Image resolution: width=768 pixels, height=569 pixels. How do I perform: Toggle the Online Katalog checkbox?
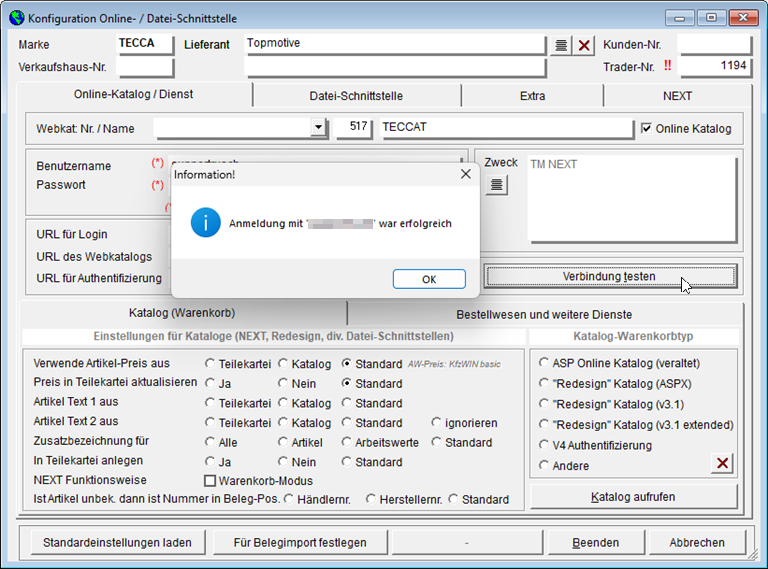coord(647,128)
